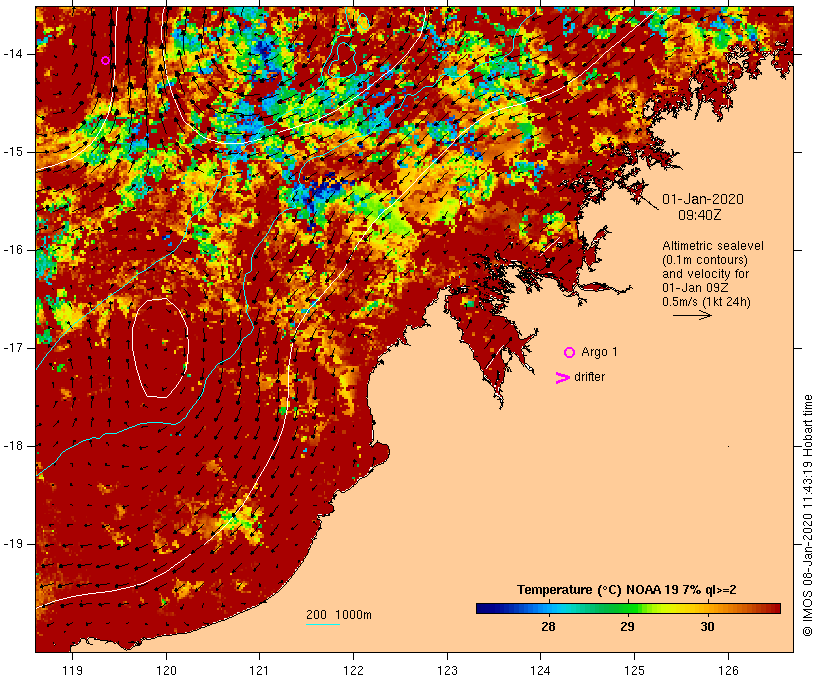Click the 30 label on temperature scale
This screenshot has width=820, height=680.
[x=707, y=627]
